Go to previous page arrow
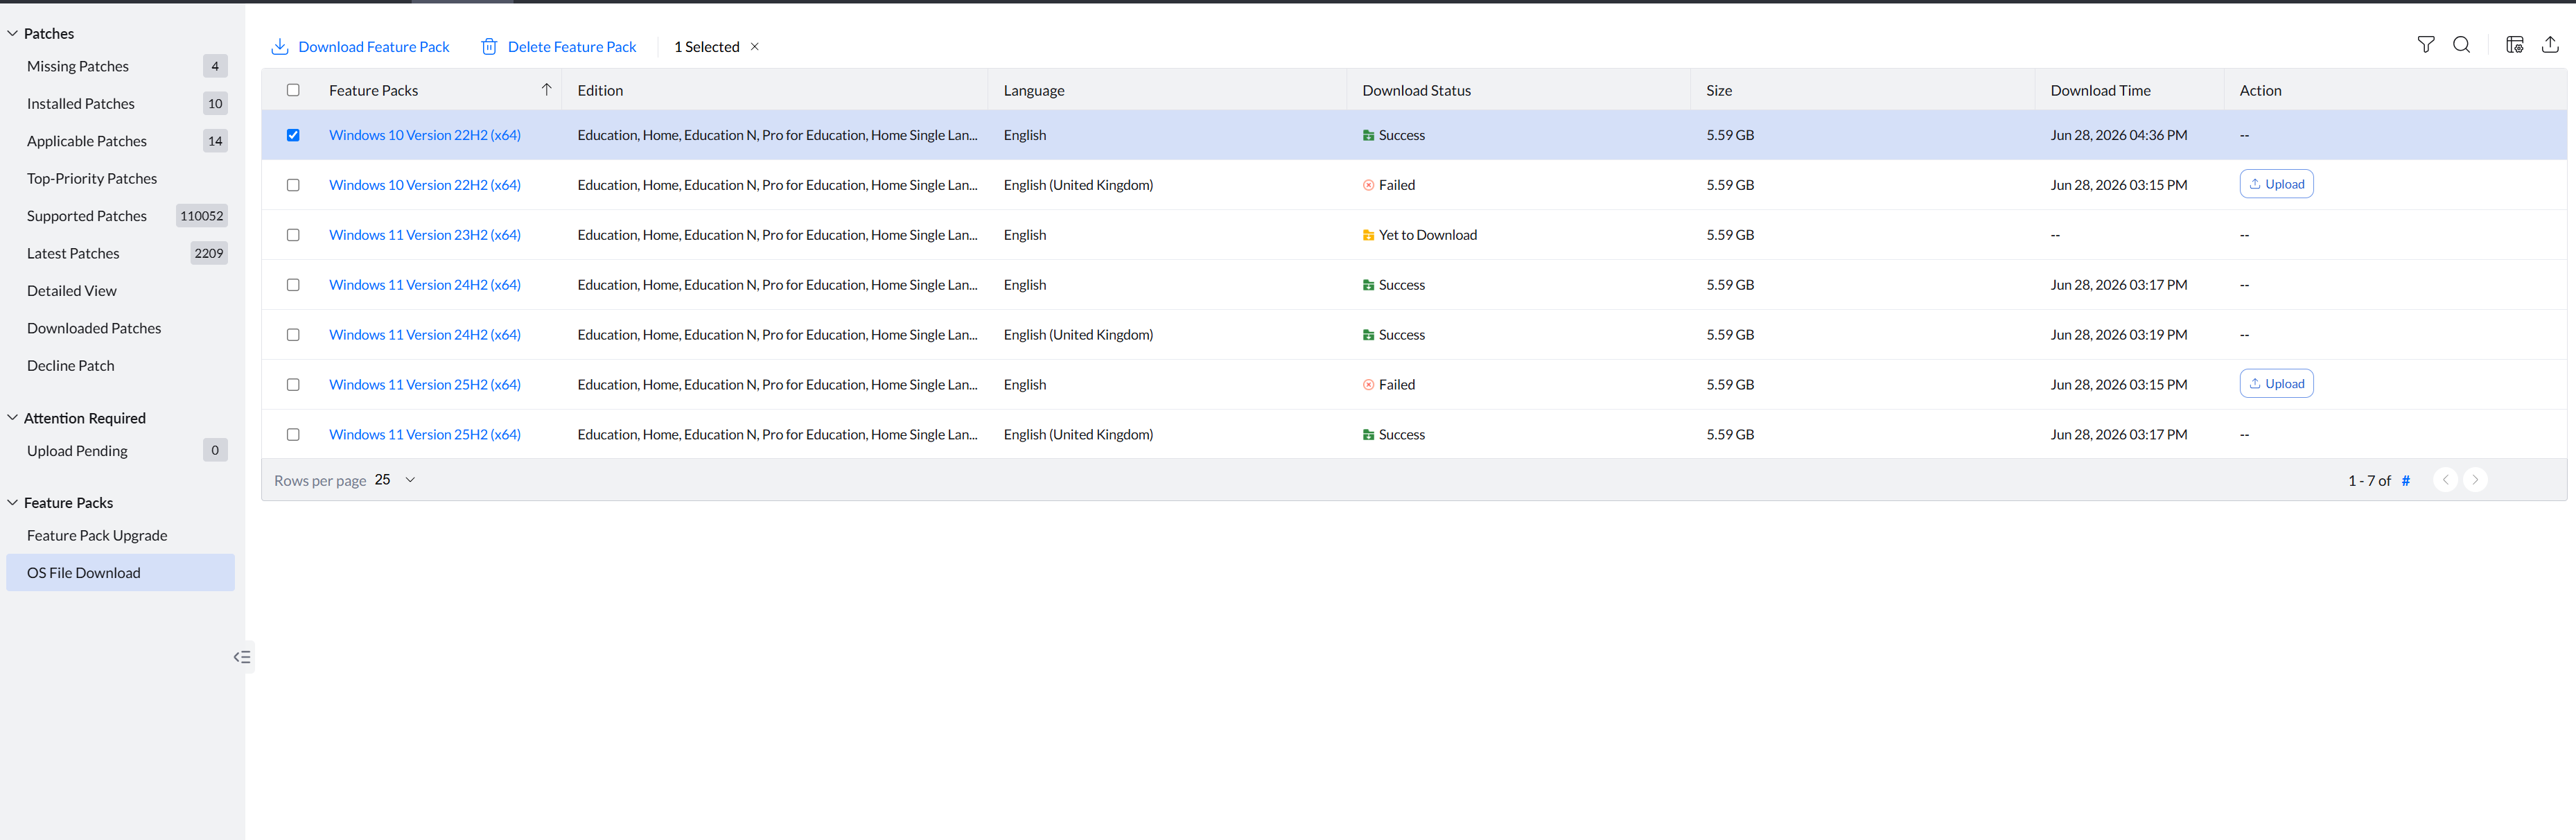Viewport: 2576px width, 840px height. tap(2445, 480)
